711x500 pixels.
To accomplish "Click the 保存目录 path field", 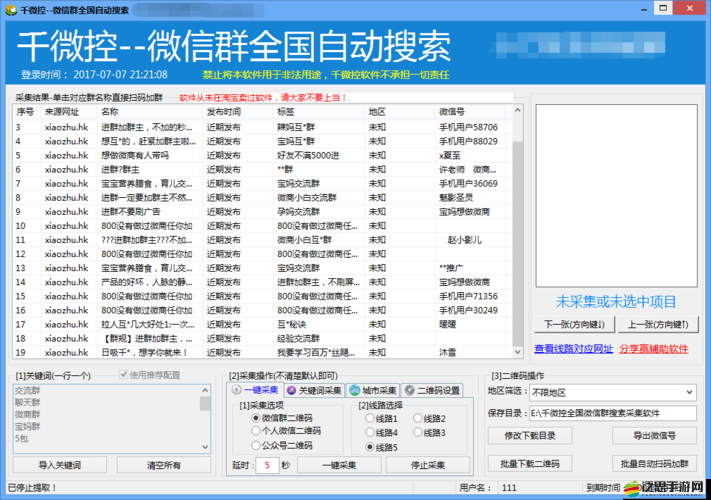I will pos(613,413).
